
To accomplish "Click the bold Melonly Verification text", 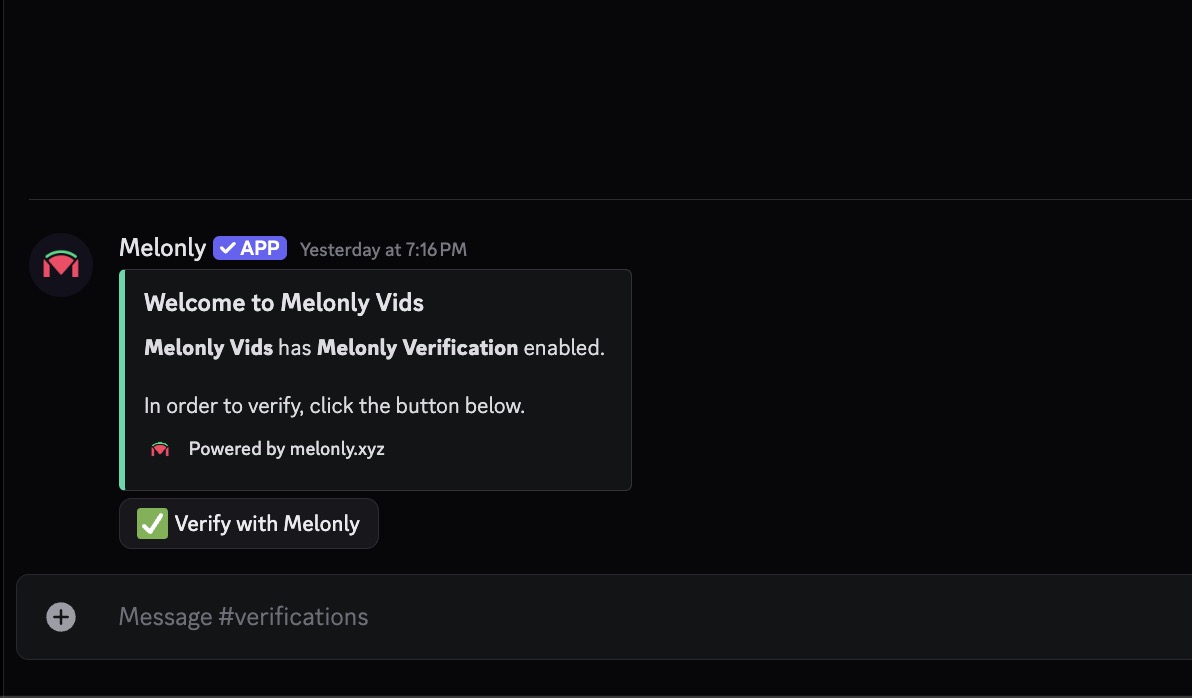I will coord(417,347).
